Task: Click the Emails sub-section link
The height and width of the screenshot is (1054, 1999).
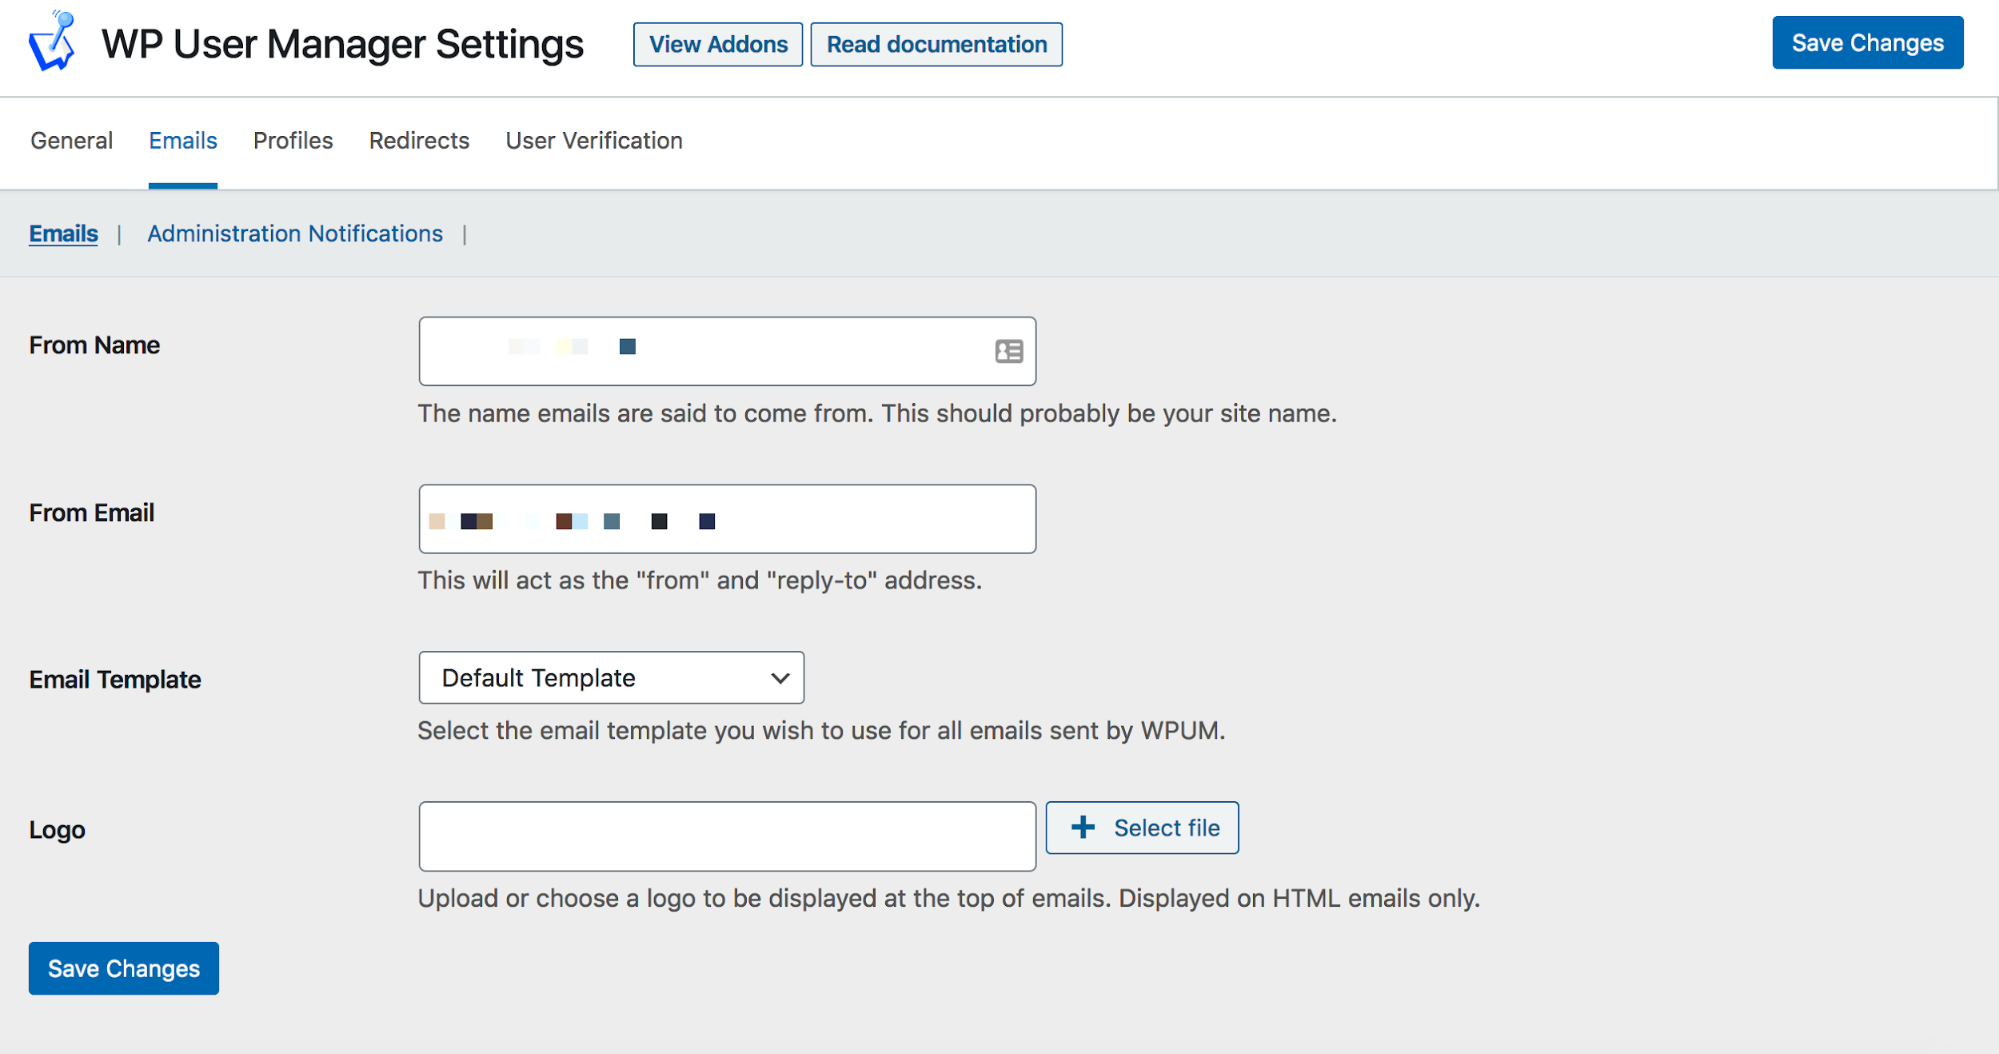Action: tap(63, 233)
